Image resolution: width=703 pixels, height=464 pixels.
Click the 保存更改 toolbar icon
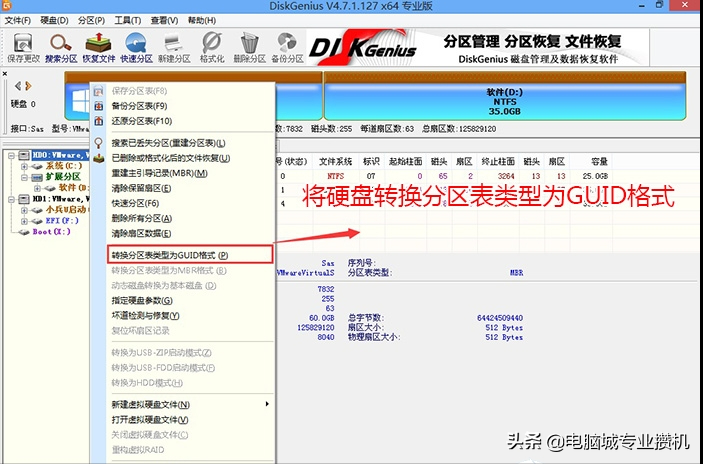coord(23,48)
